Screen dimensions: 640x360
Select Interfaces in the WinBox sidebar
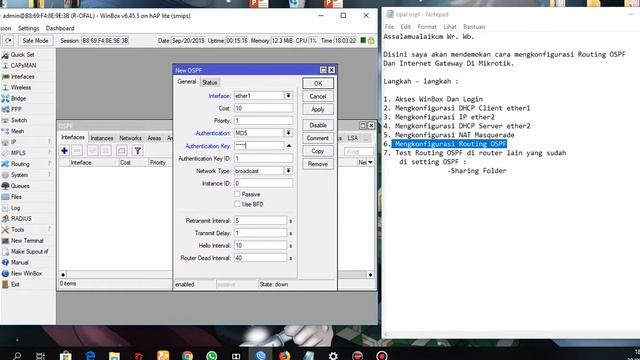coord(22,76)
